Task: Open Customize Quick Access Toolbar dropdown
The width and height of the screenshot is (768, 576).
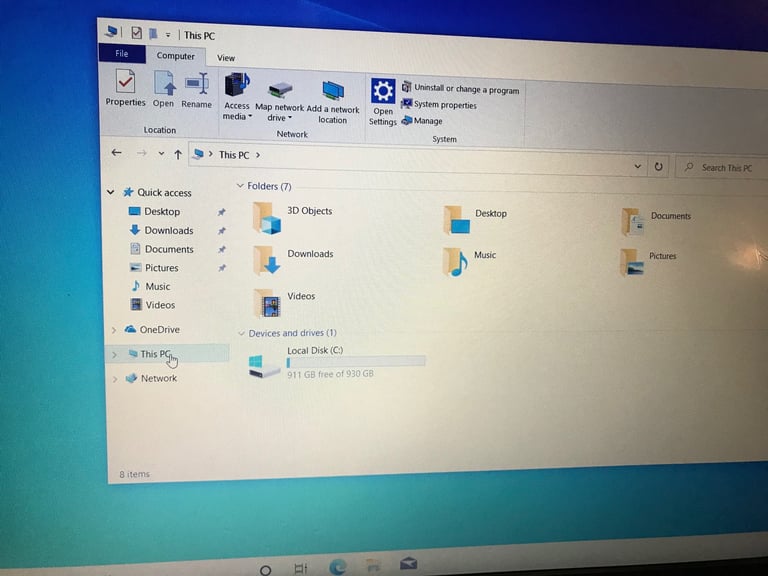Action: pyautogui.click(x=168, y=35)
